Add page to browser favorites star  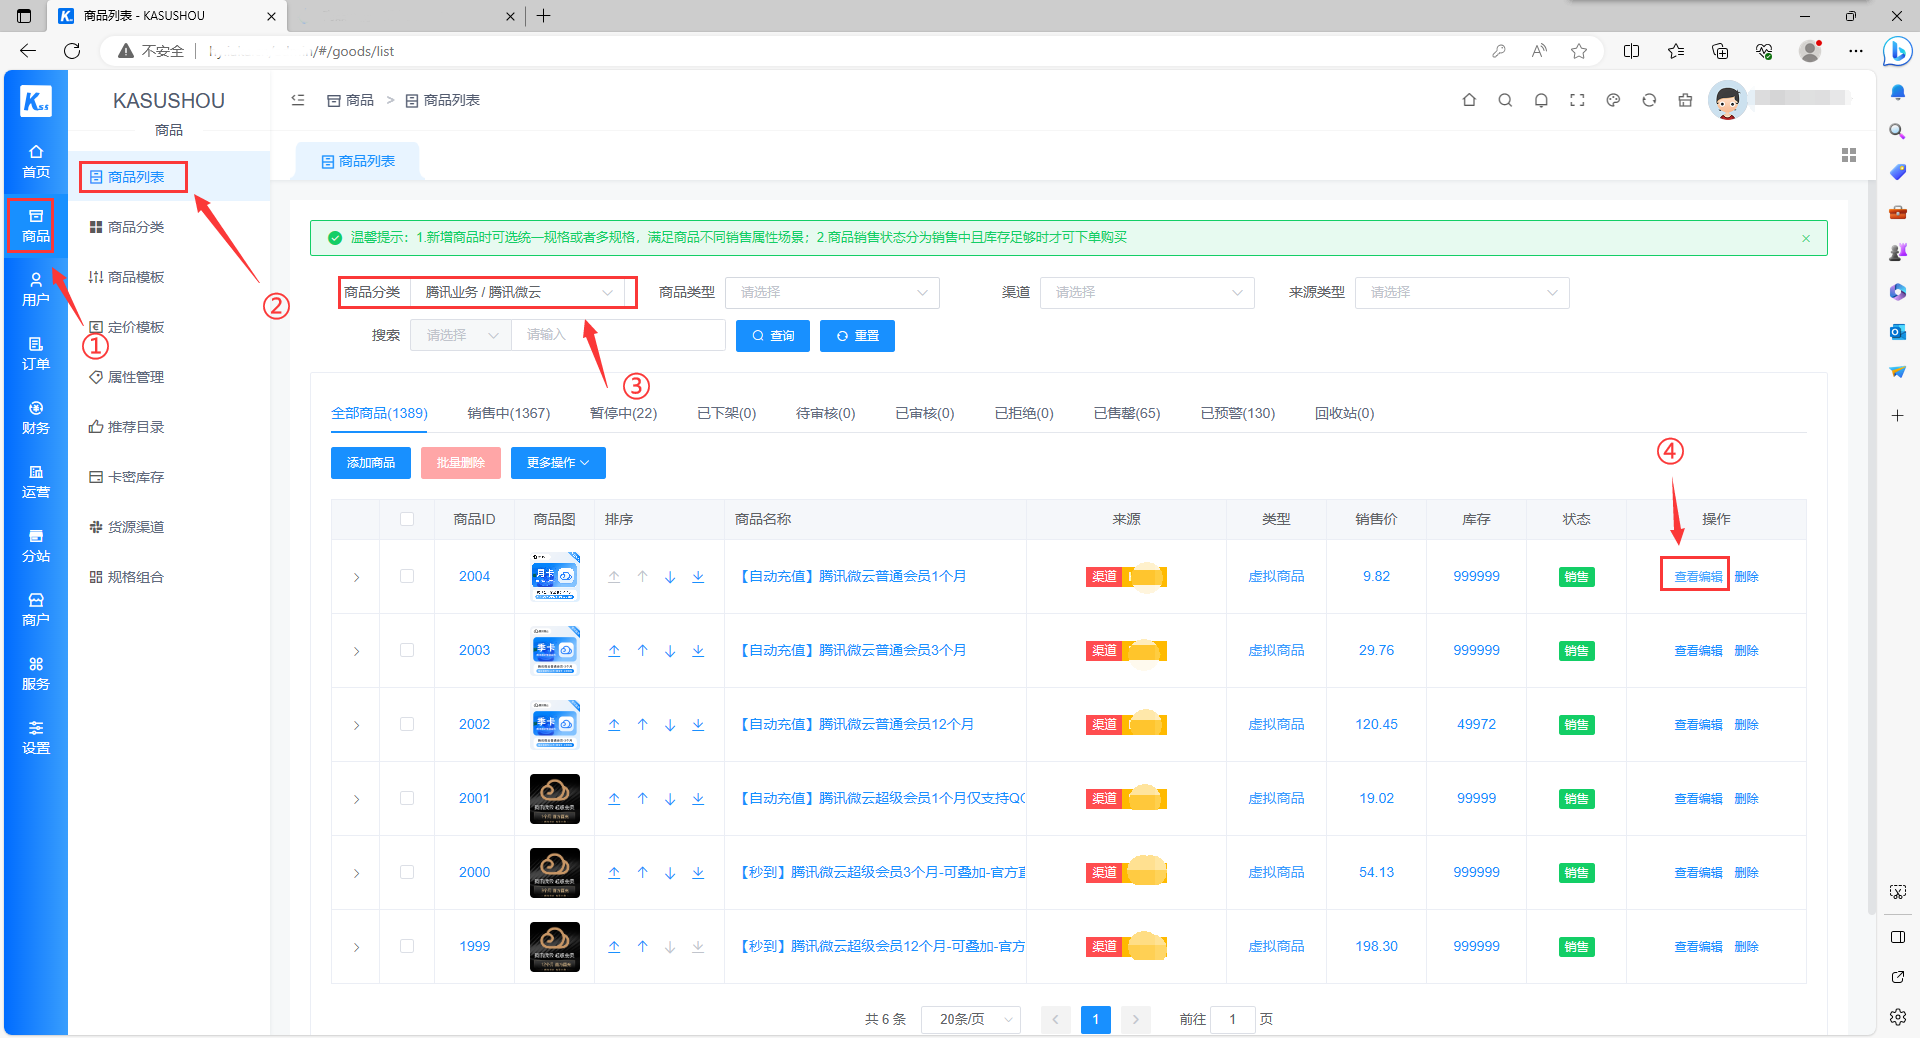pyautogui.click(x=1579, y=51)
